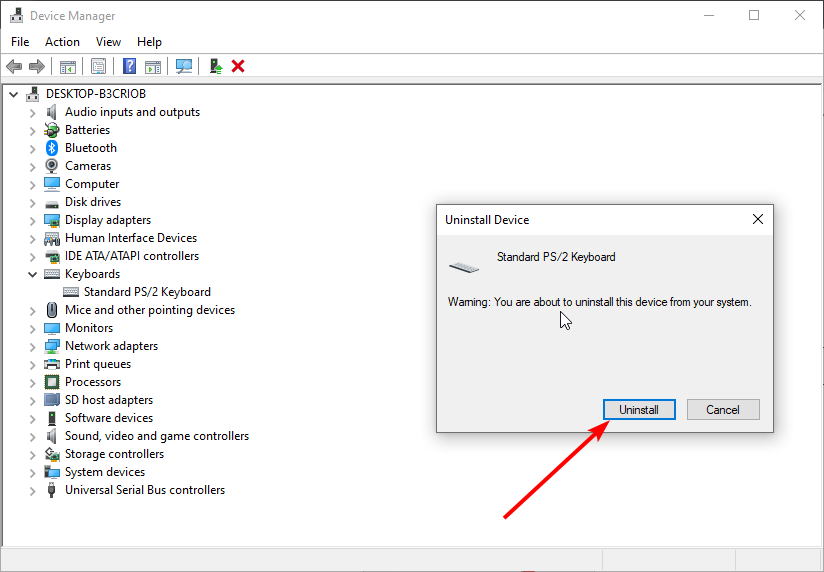Open the Properties toolbar icon
824x572 pixels.
[98, 66]
